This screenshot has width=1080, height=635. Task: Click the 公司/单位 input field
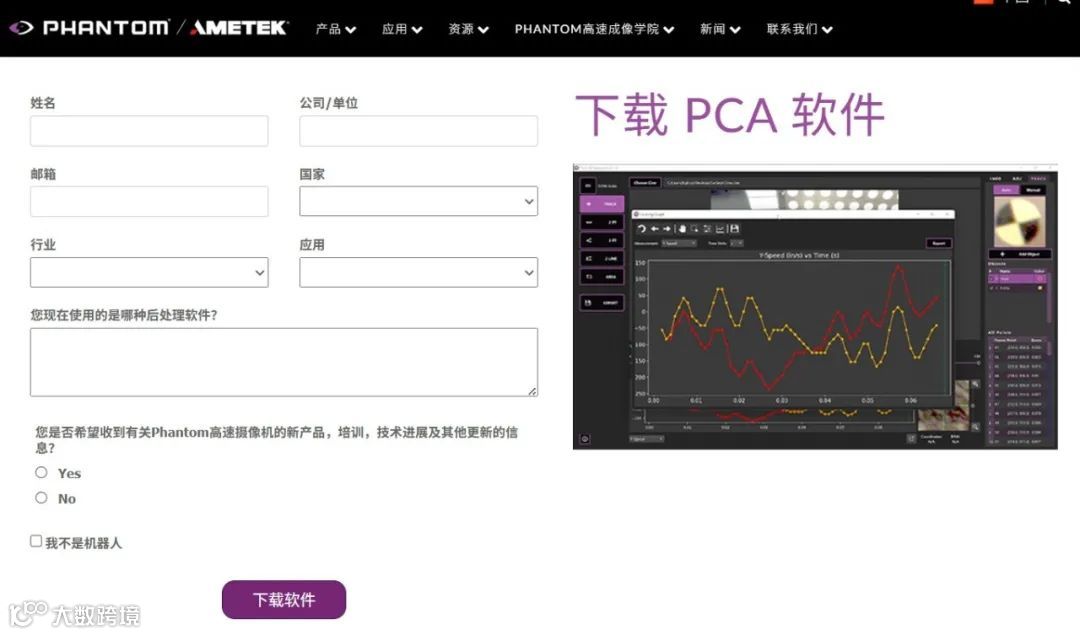click(418, 131)
